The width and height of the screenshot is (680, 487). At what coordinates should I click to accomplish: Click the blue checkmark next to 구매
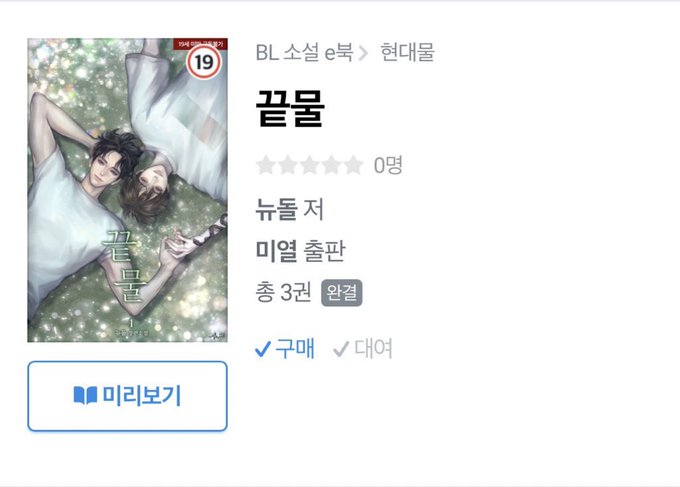pyautogui.click(x=263, y=349)
